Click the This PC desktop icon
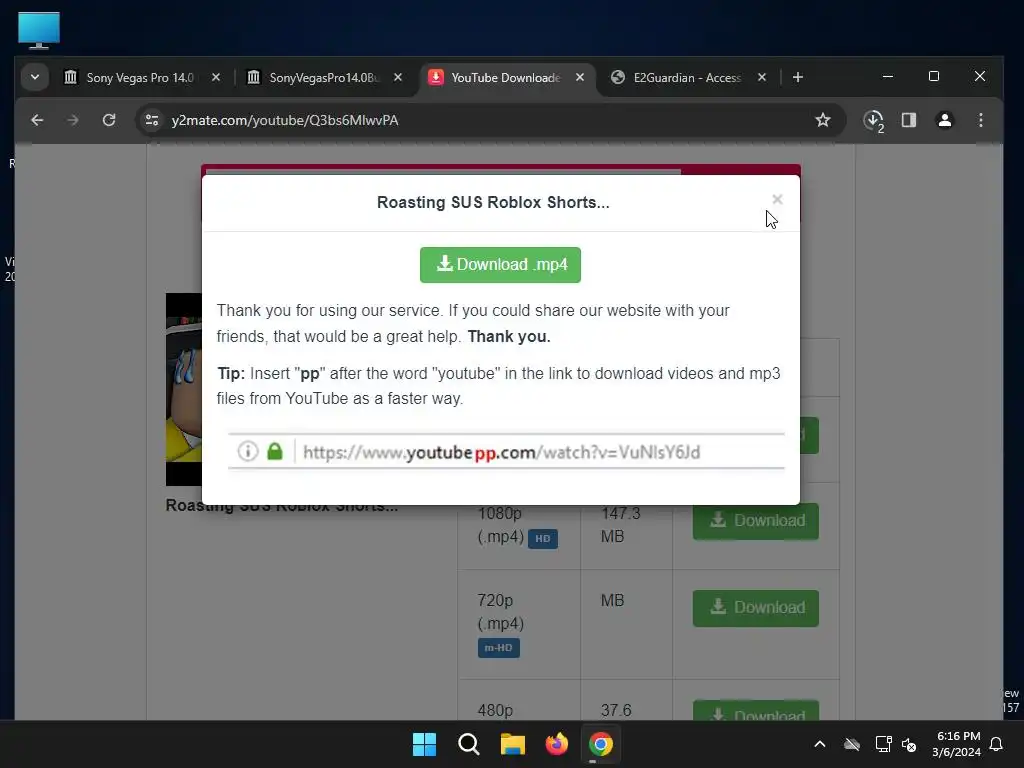This screenshot has height=768, width=1024. (39, 30)
